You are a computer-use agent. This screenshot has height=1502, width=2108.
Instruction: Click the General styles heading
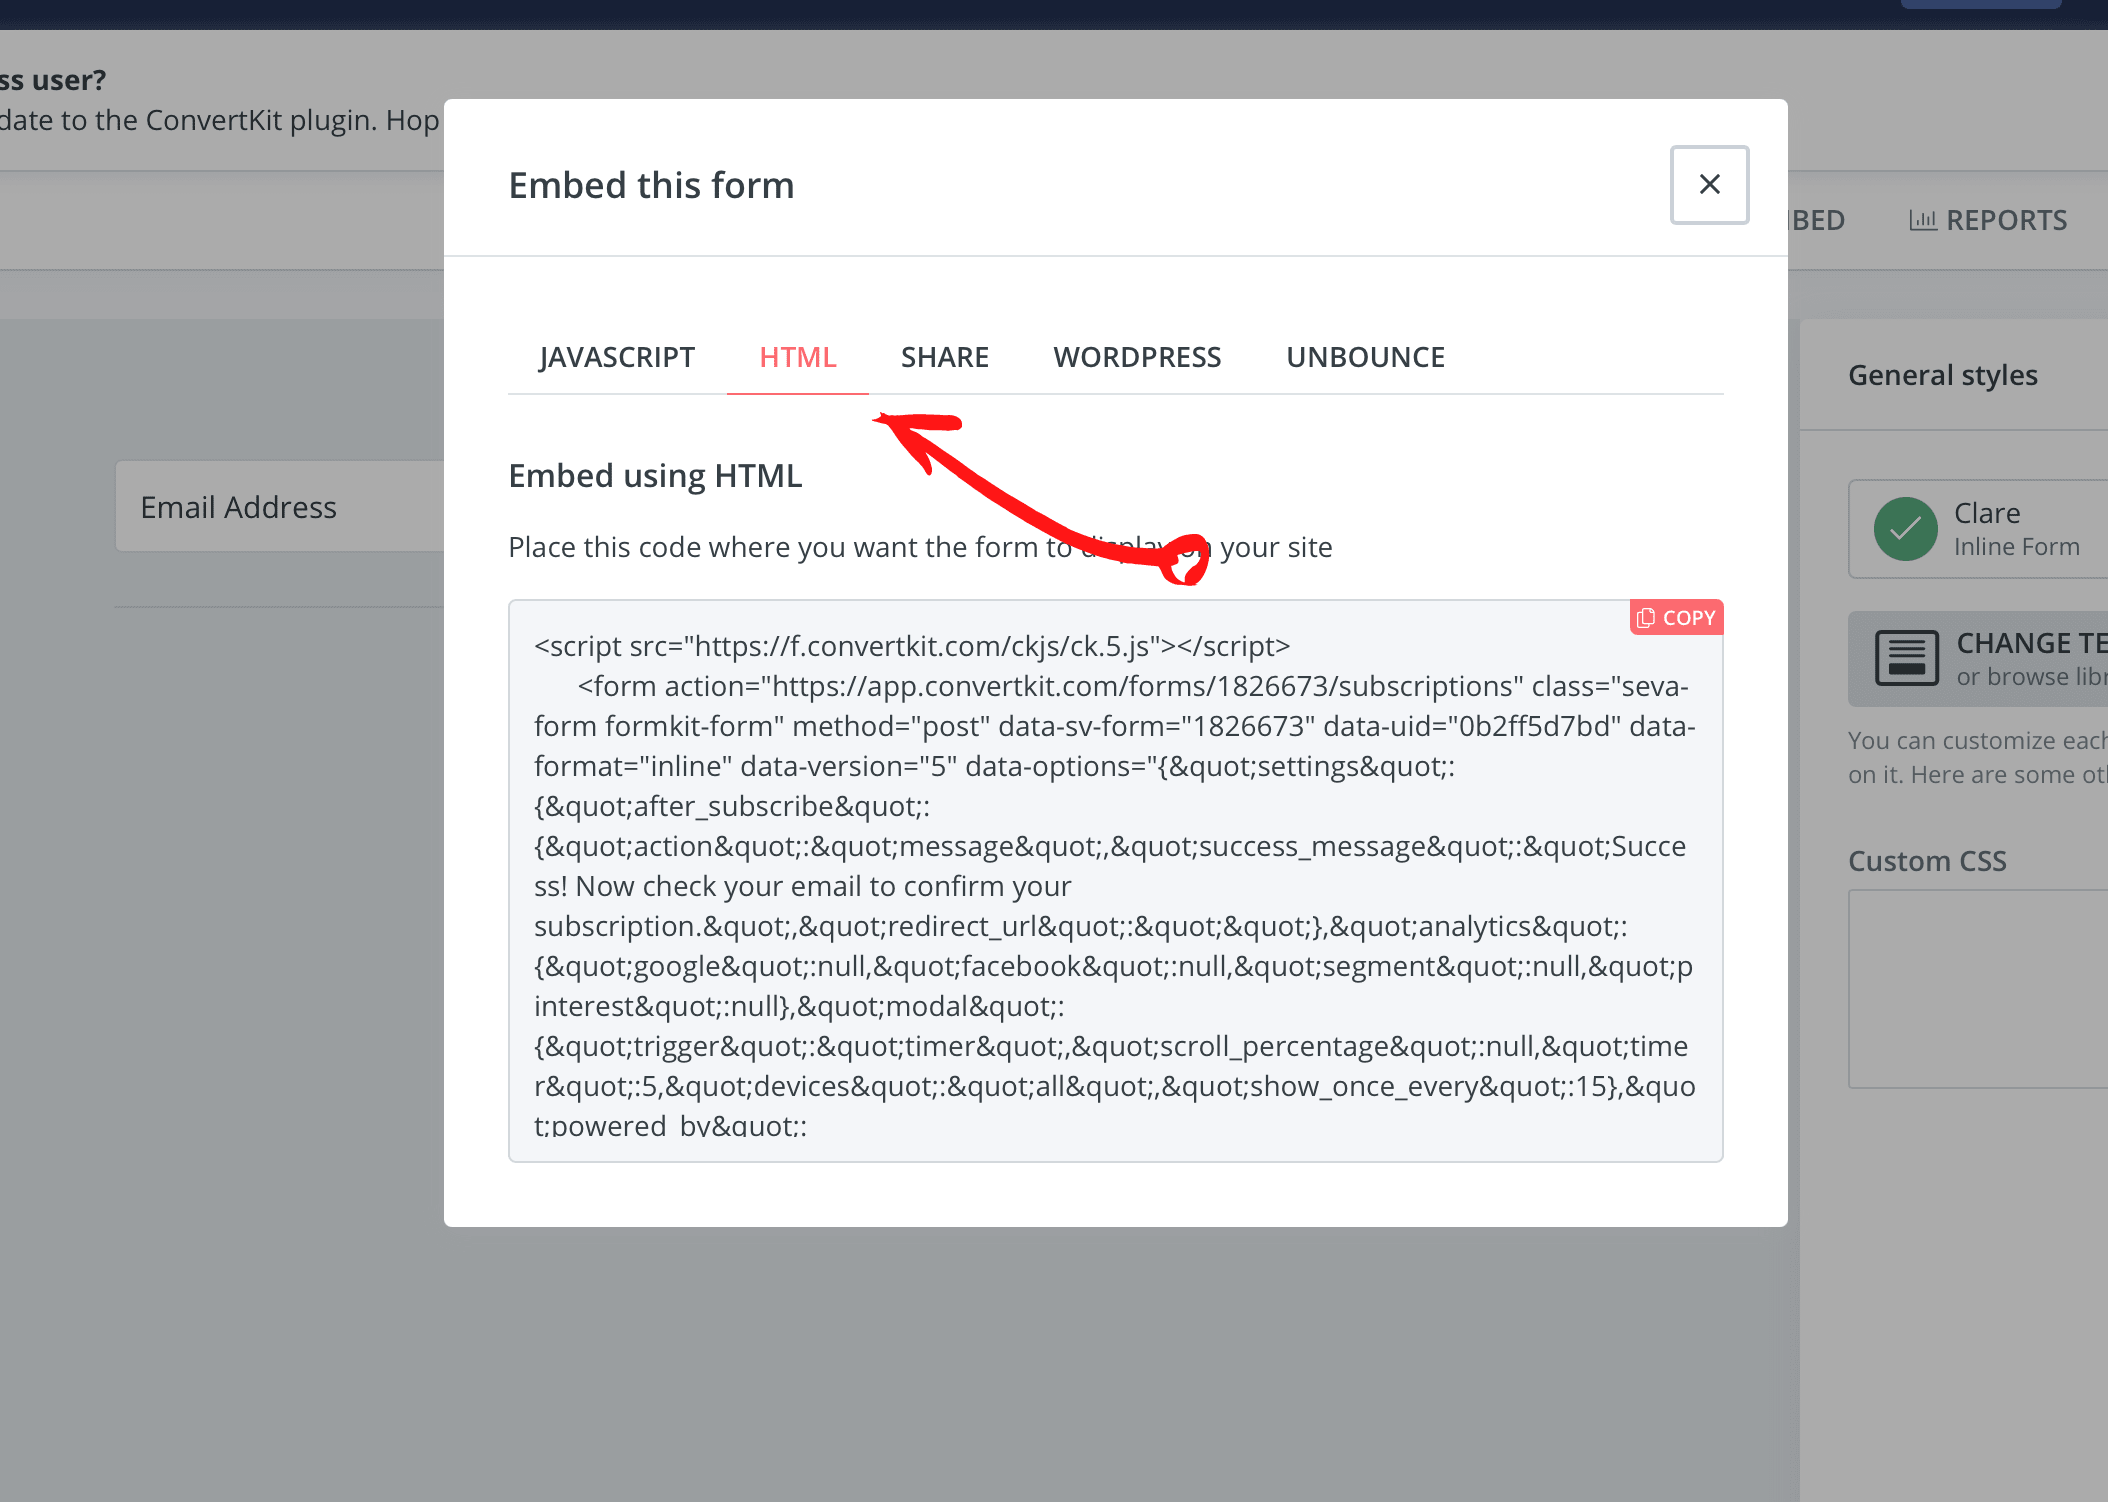(1942, 375)
